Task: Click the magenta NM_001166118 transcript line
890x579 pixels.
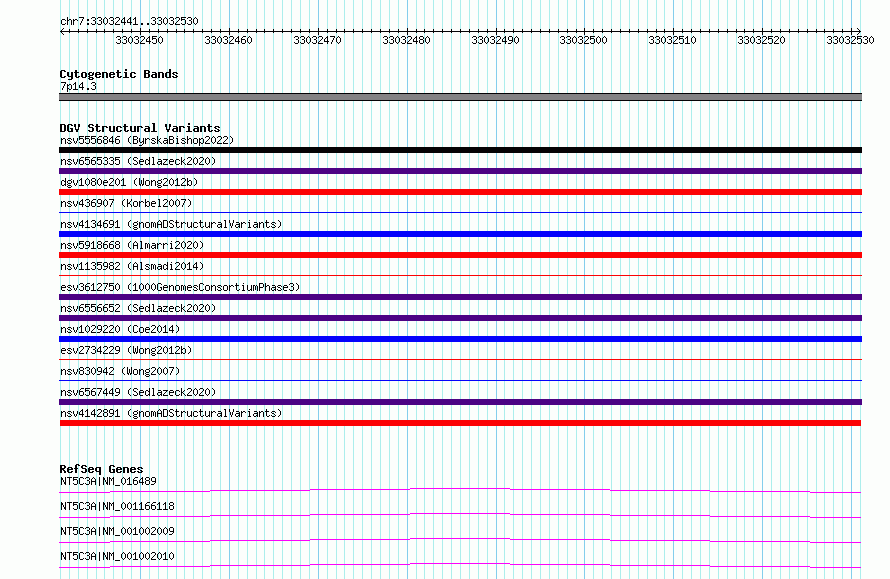Action: click(x=460, y=515)
